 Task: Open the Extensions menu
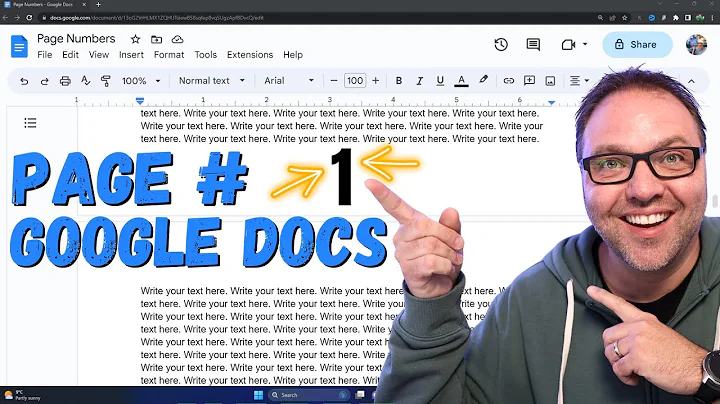tap(250, 55)
